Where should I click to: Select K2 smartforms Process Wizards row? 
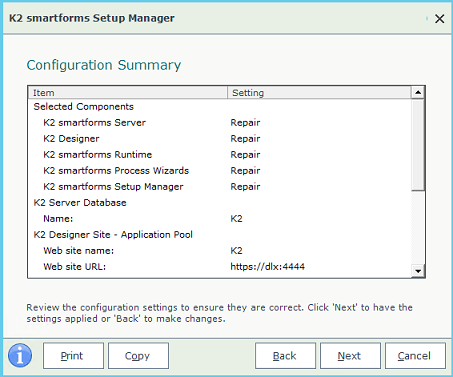(x=220, y=171)
